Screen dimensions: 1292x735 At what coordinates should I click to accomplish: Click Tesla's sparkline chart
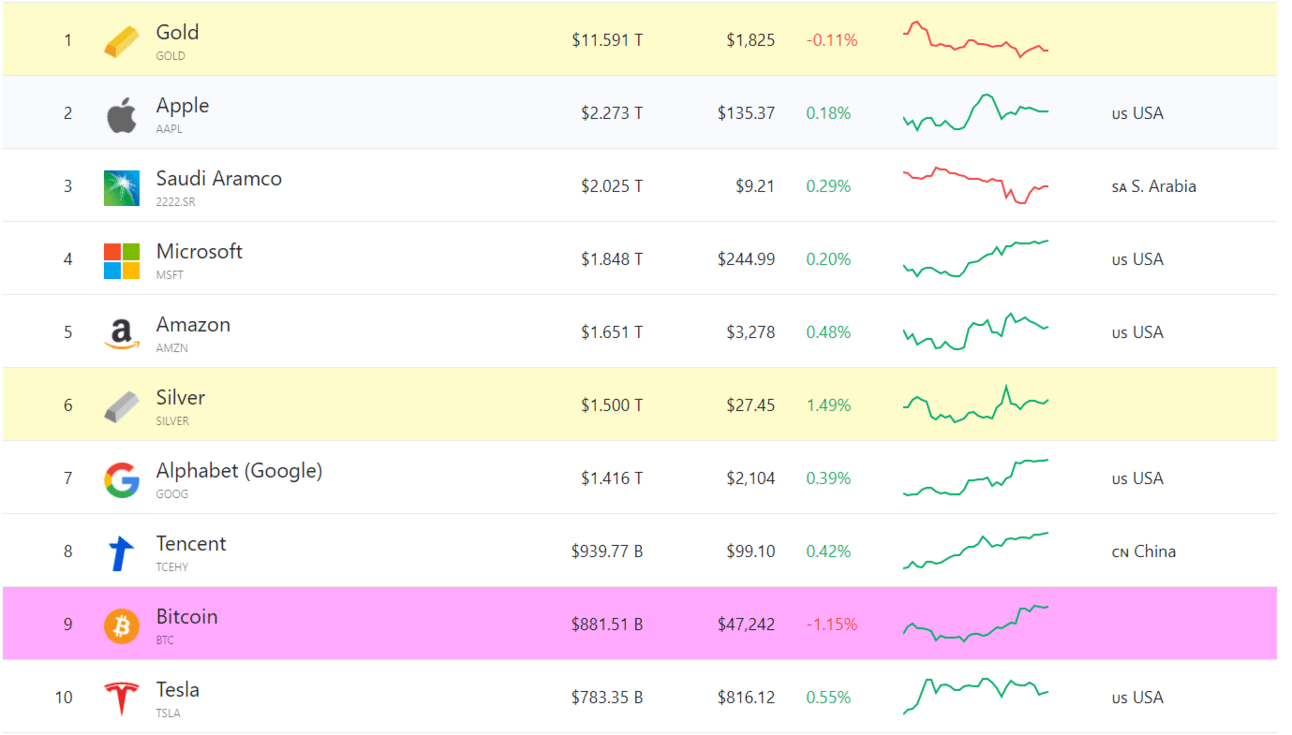tap(976, 696)
